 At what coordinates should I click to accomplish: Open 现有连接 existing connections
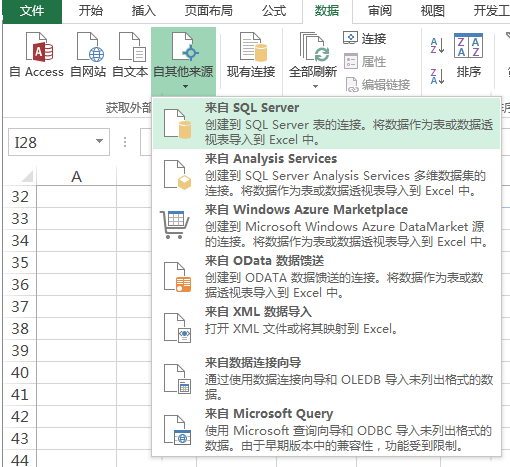[x=251, y=55]
